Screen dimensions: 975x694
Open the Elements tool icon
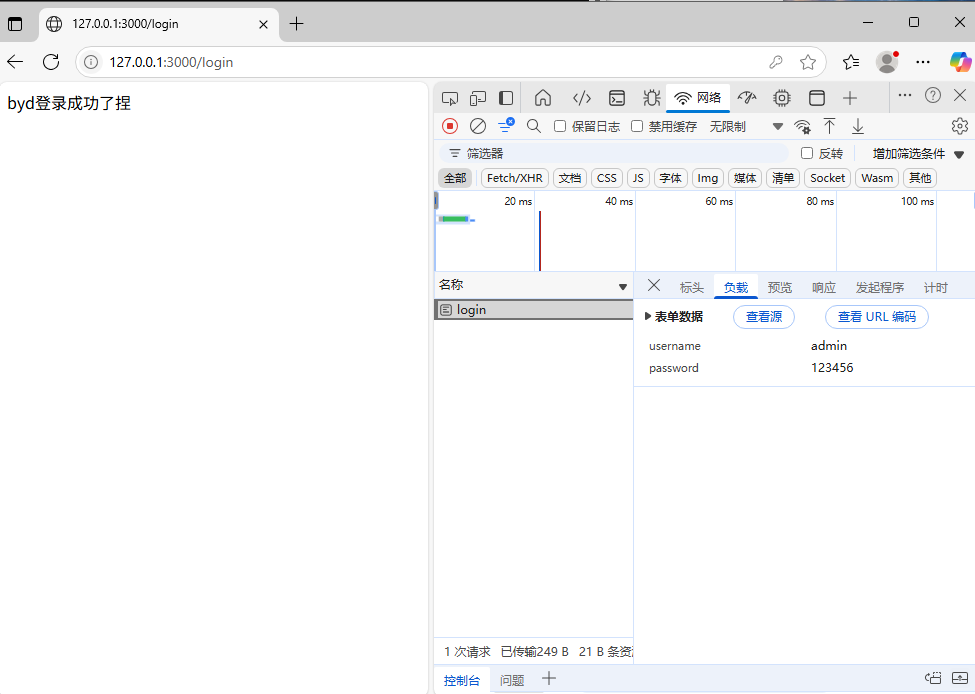pyautogui.click(x=581, y=98)
